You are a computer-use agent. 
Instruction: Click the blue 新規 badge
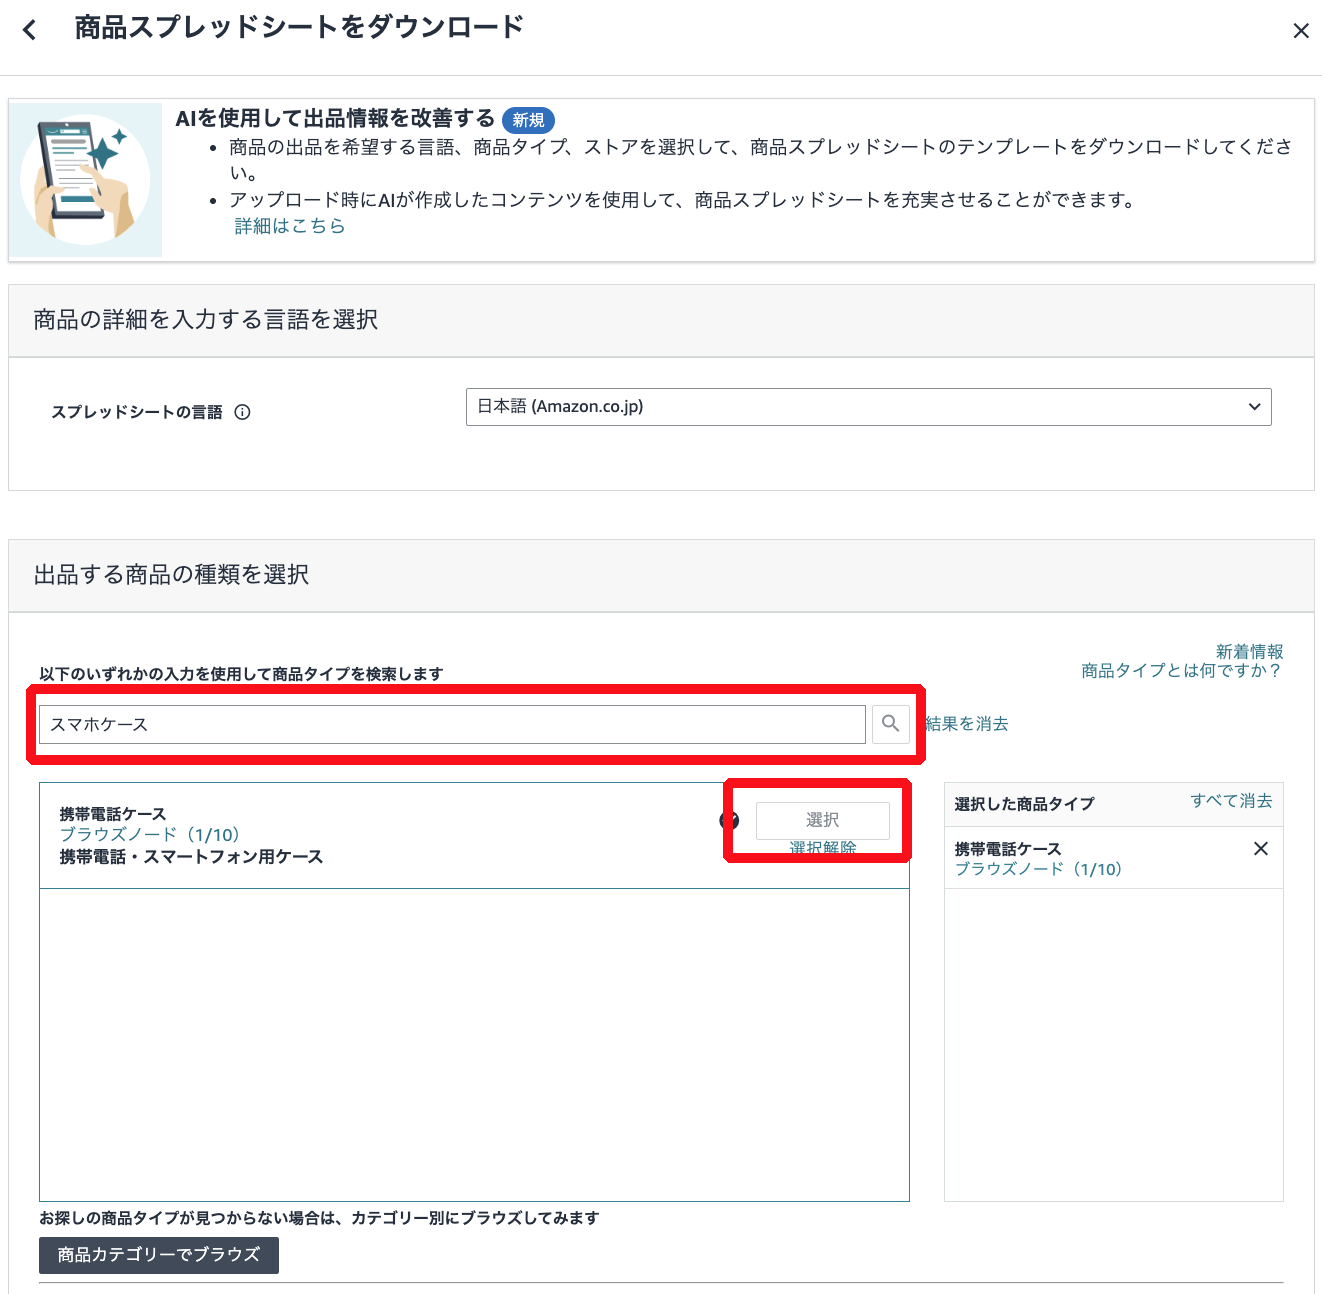pos(528,120)
